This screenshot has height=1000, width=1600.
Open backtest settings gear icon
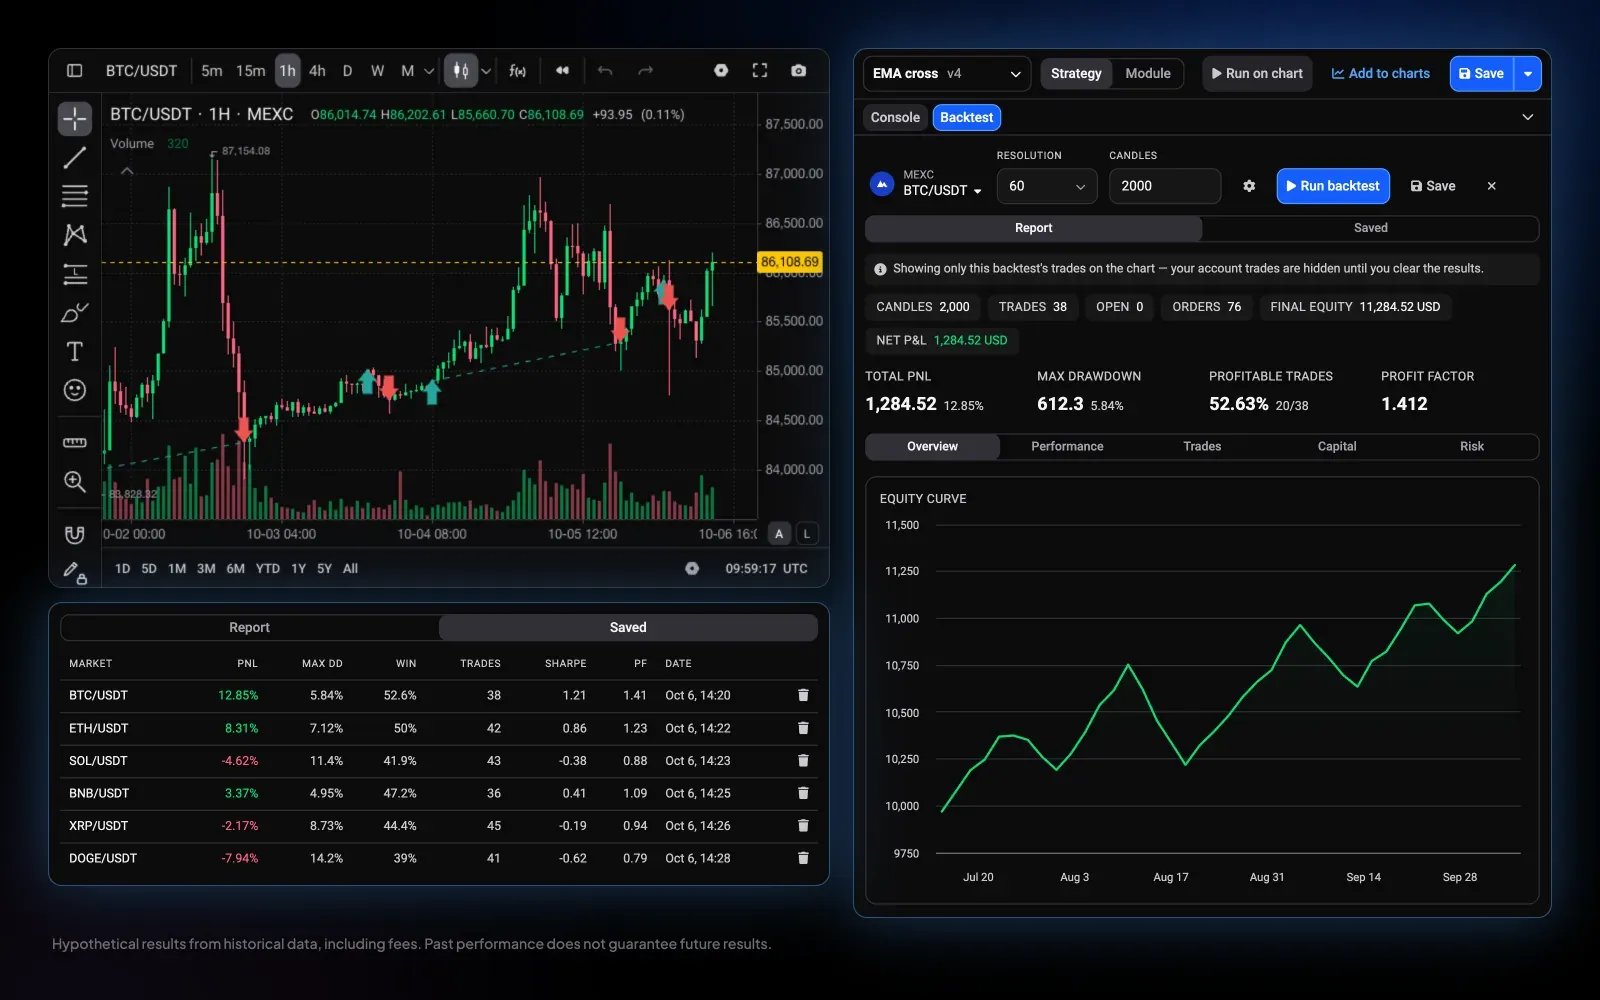[1249, 186]
